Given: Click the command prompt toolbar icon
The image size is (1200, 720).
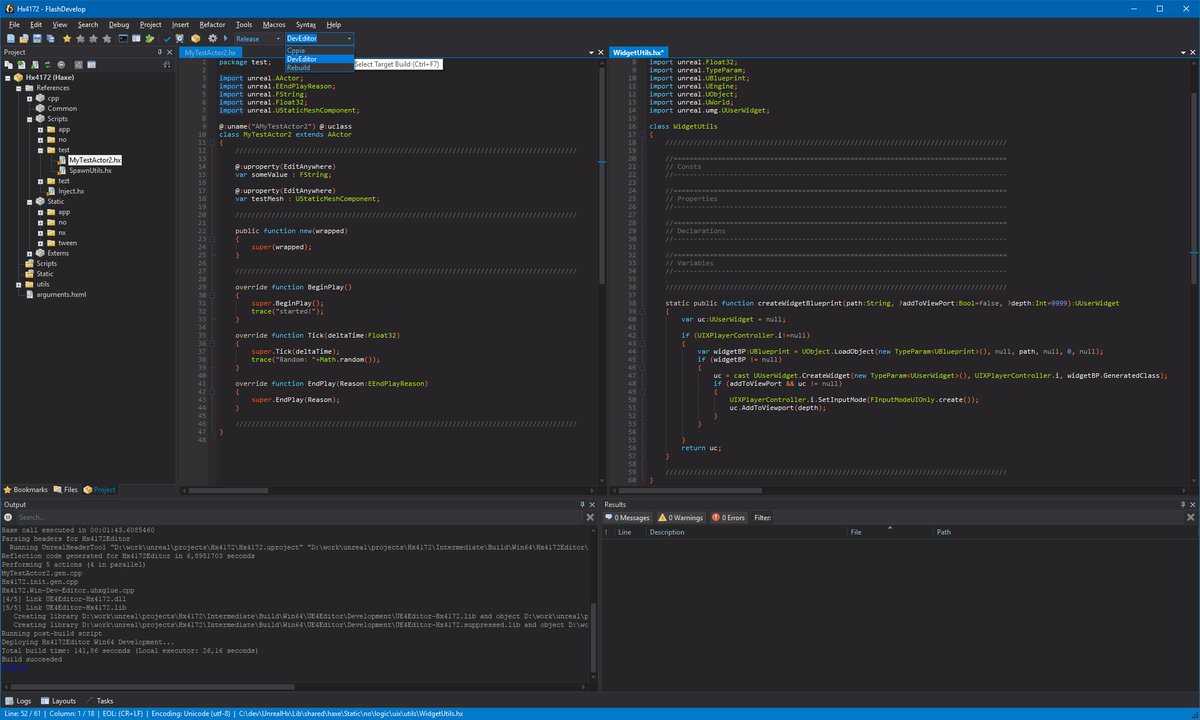Looking at the screenshot, I should coord(123,38).
